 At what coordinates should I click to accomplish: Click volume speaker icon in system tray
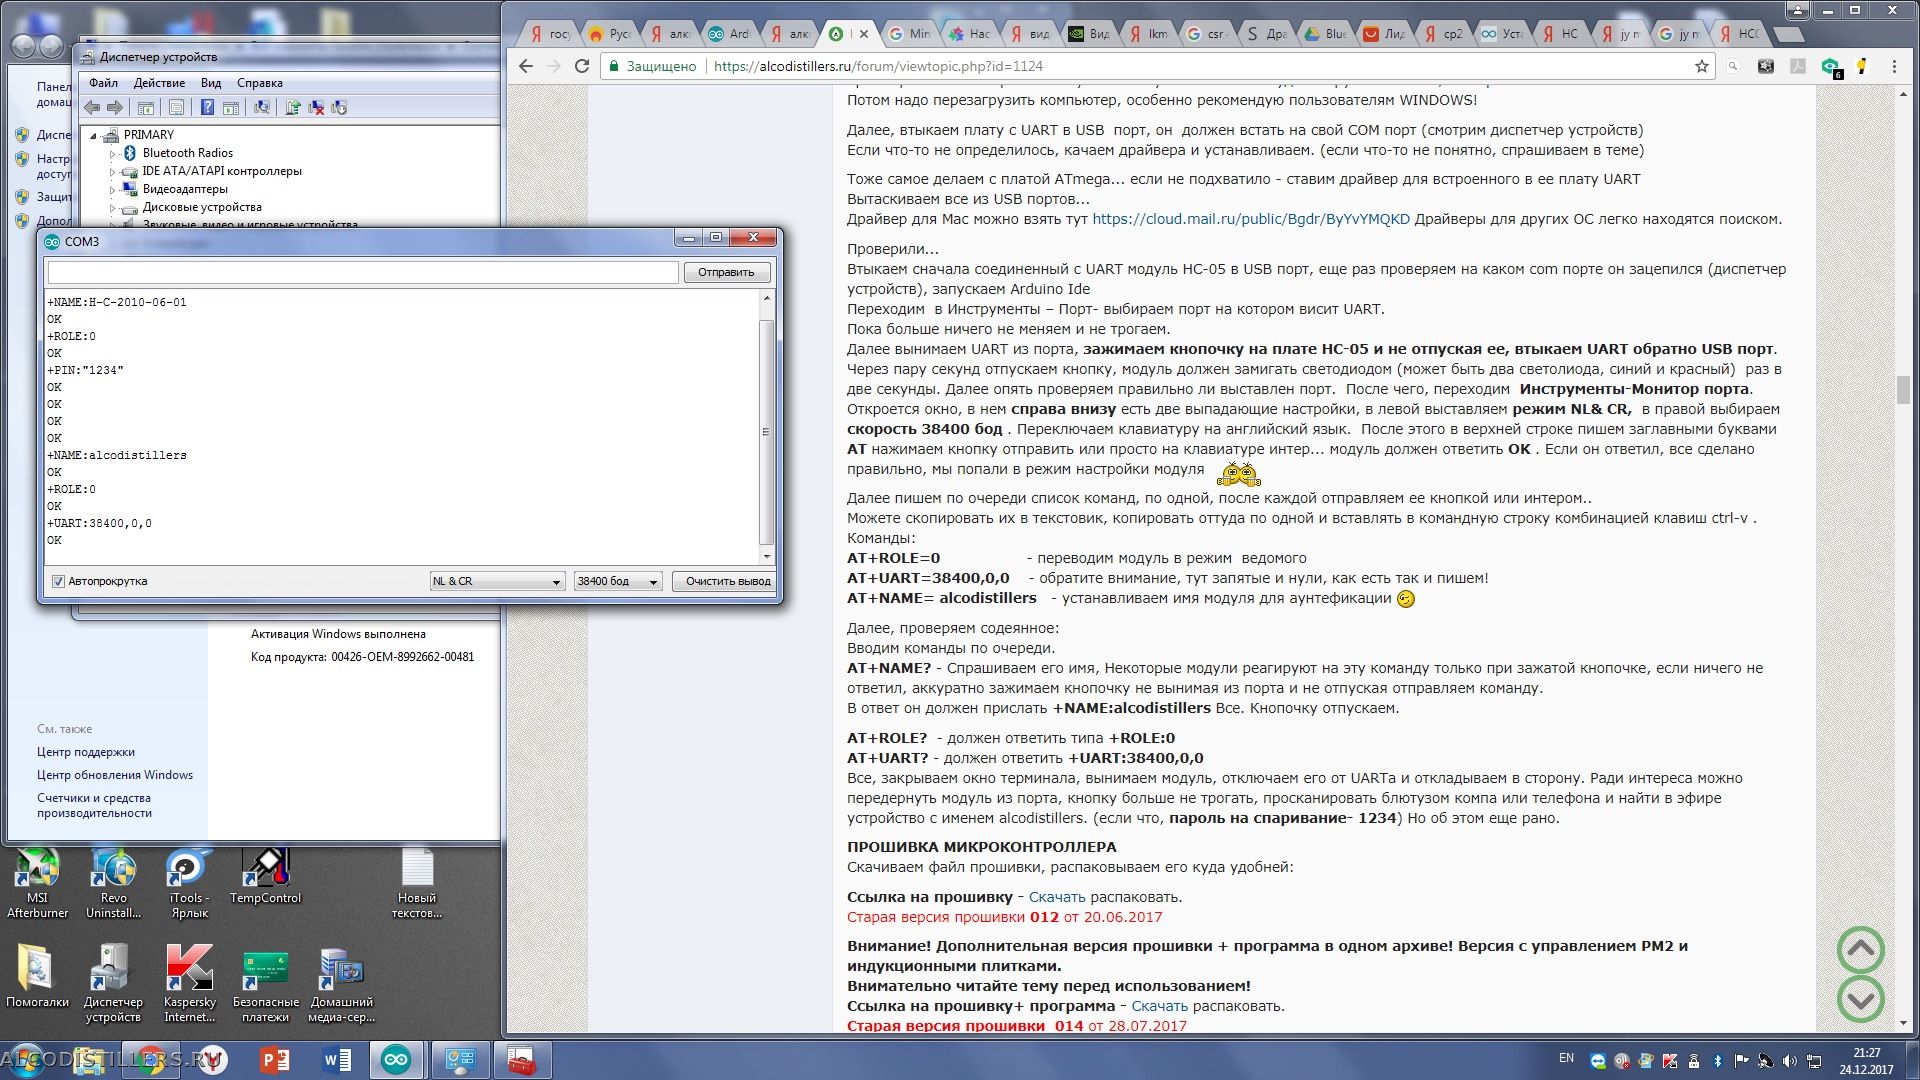1789,1060
